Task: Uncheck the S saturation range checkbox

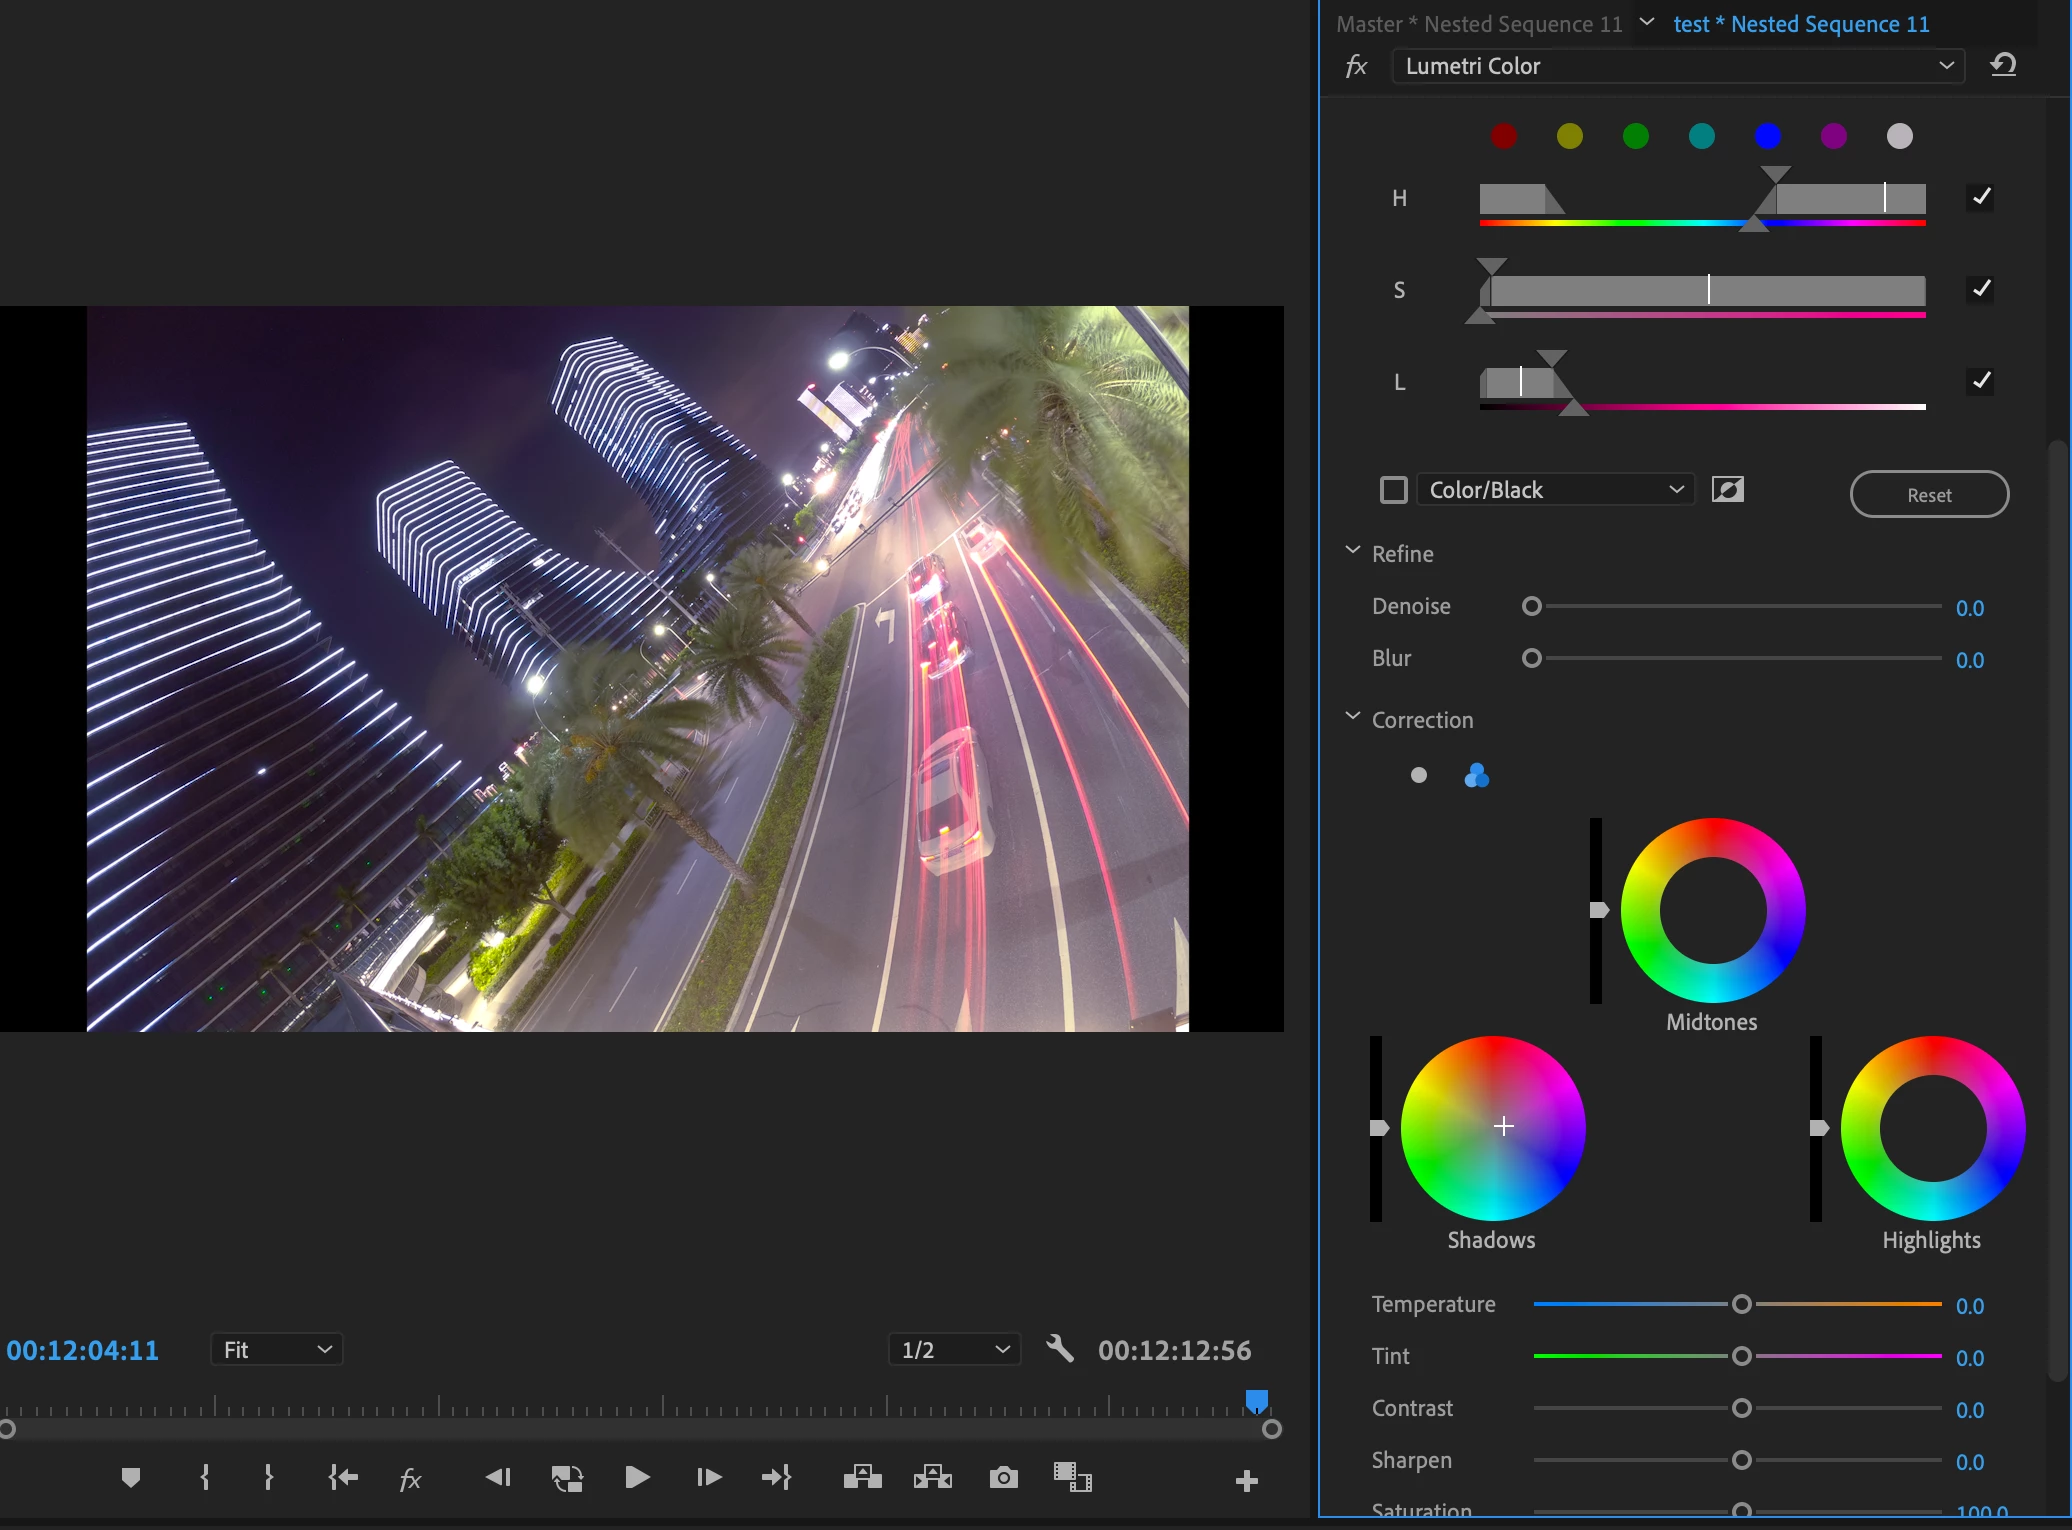Action: (x=1980, y=289)
